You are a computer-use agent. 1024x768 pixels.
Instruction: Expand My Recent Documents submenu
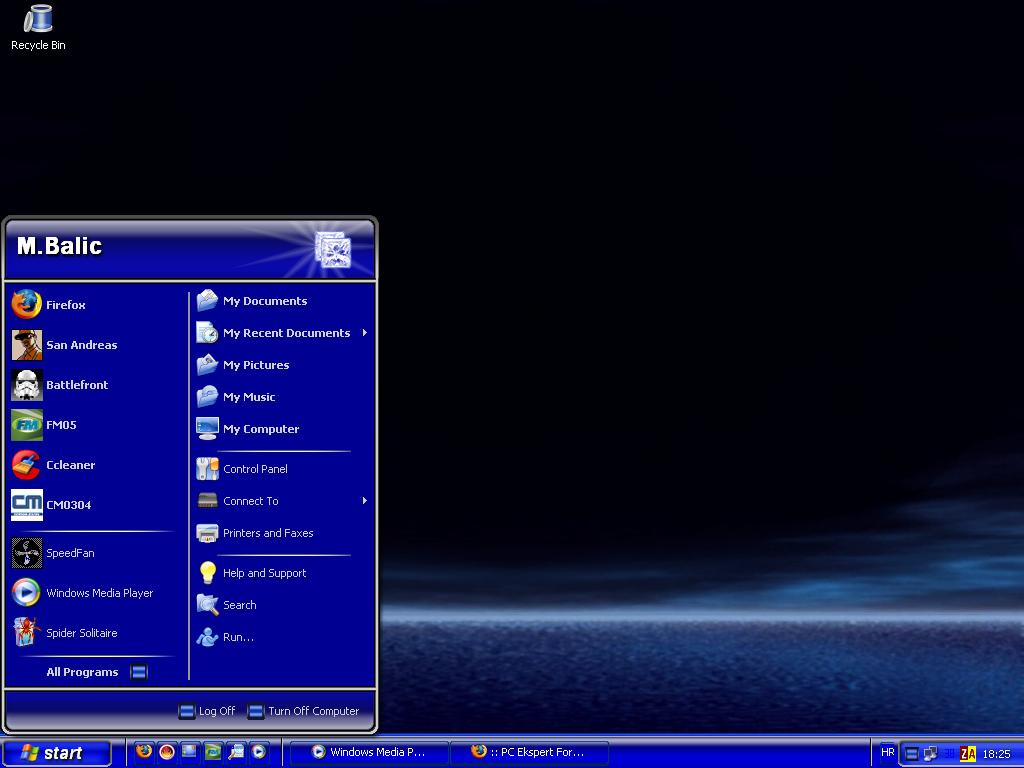[285, 333]
